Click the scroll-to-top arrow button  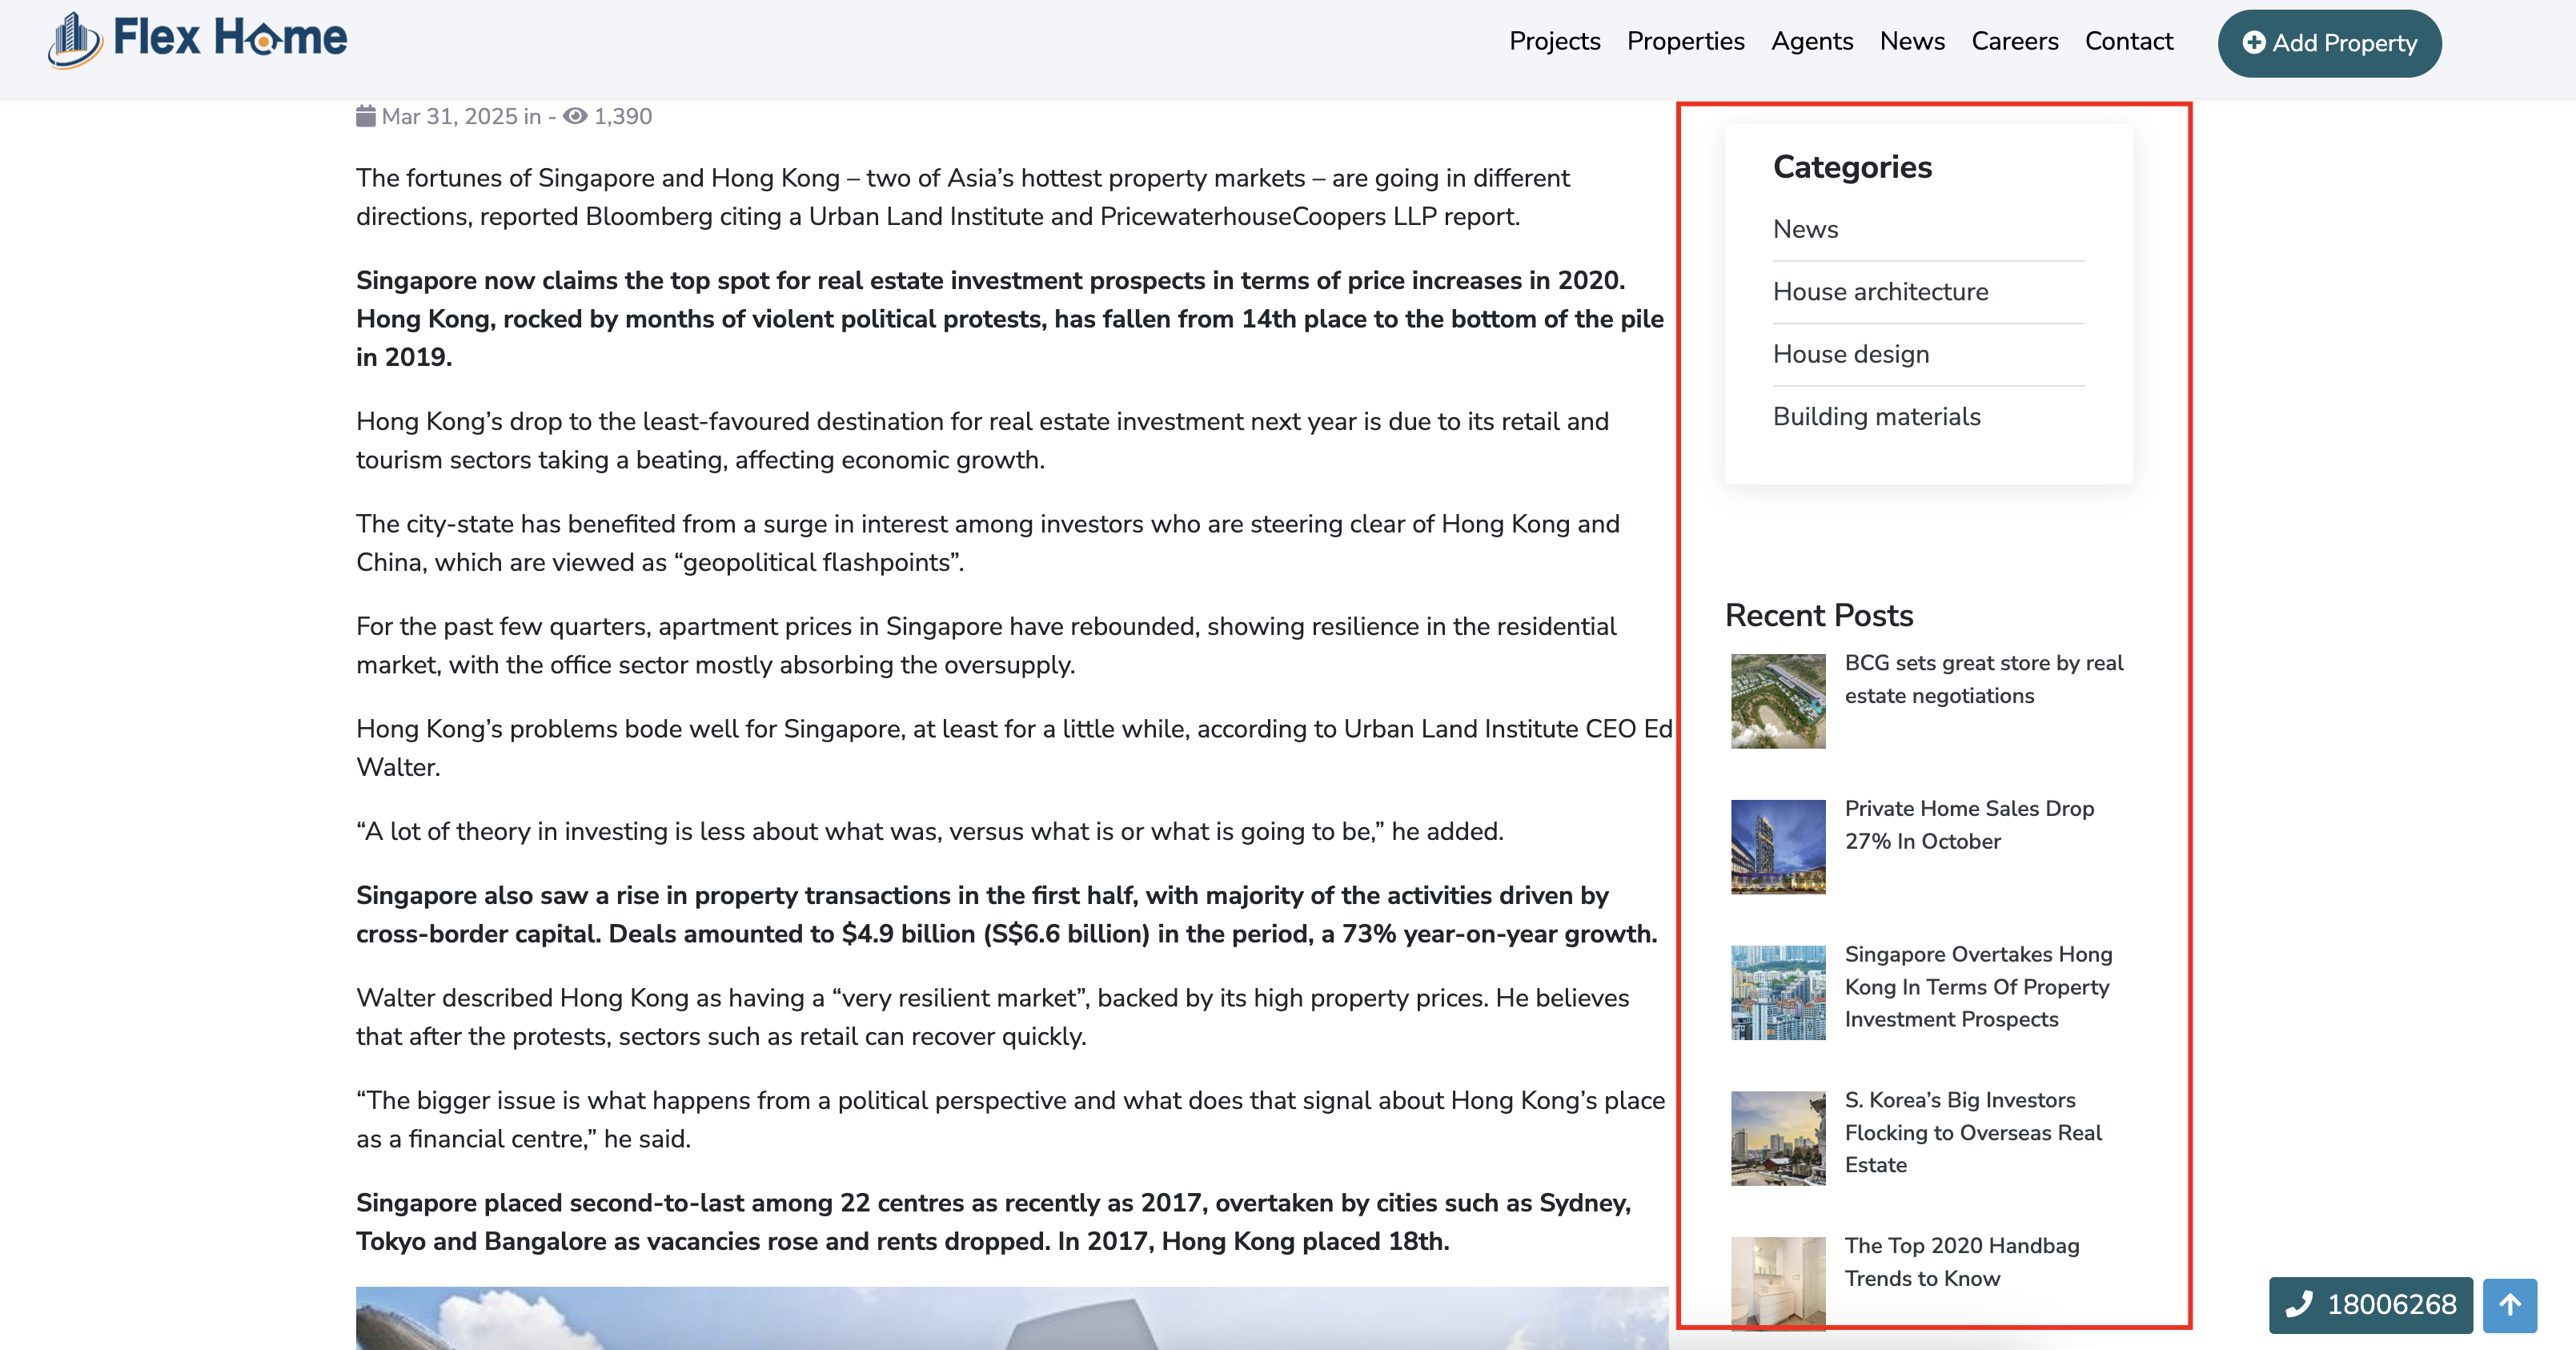pos(2509,1305)
